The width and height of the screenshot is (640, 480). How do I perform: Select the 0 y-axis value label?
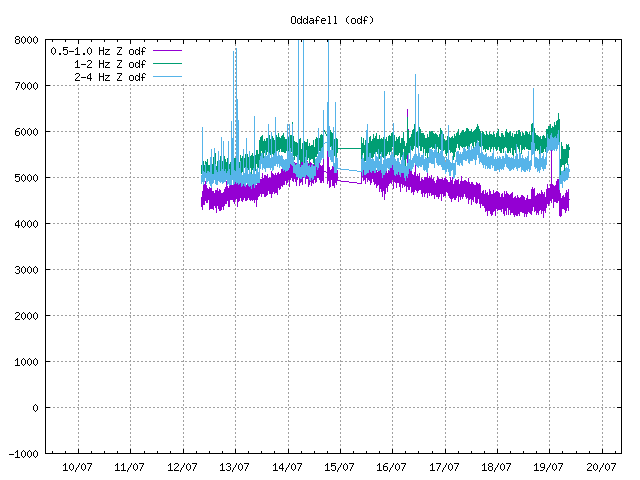point(34,408)
